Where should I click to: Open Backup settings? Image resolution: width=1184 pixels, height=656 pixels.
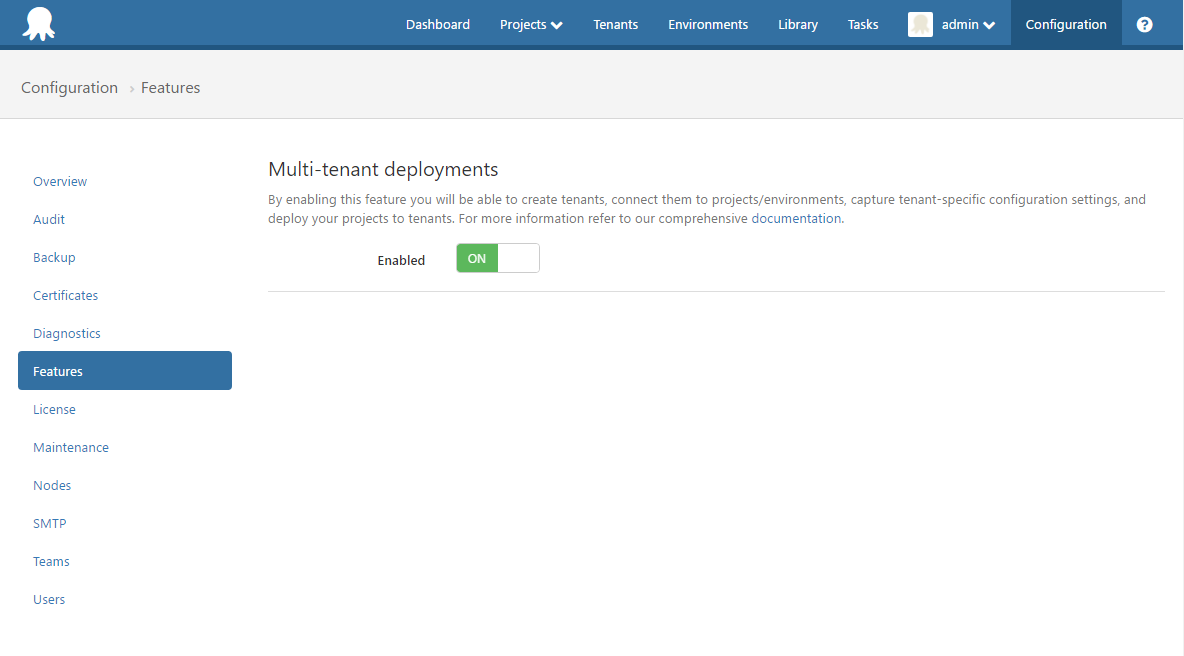tap(54, 257)
